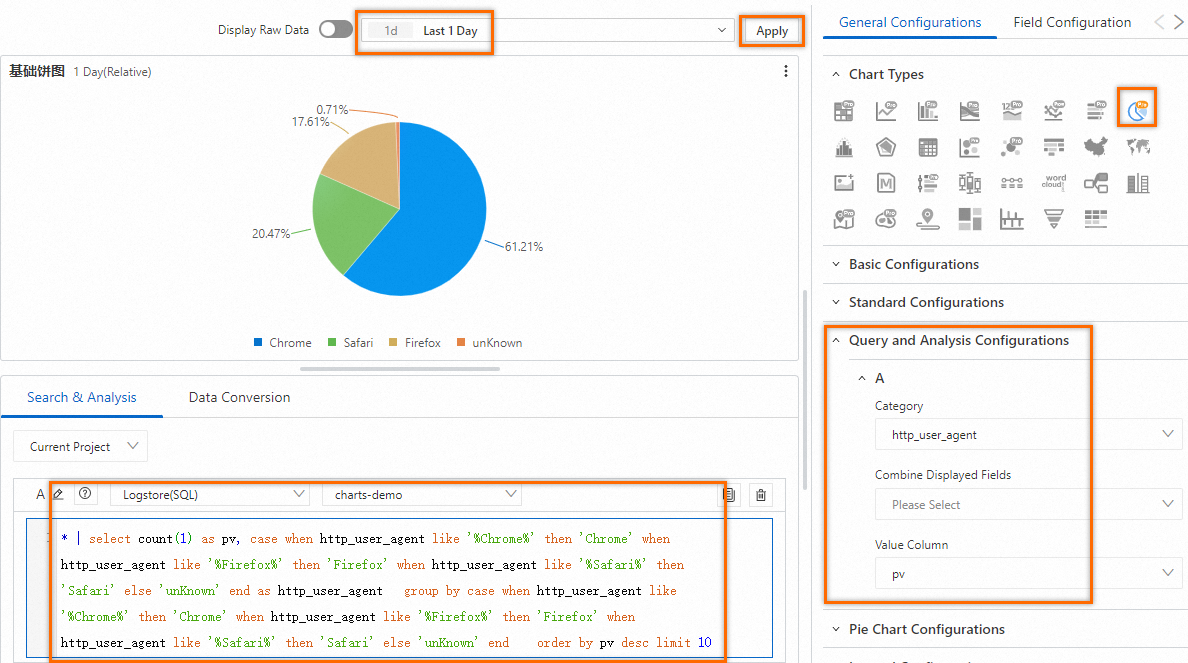Open the Value Column pv dropdown
Image resolution: width=1188 pixels, height=663 pixels.
click(x=1028, y=574)
